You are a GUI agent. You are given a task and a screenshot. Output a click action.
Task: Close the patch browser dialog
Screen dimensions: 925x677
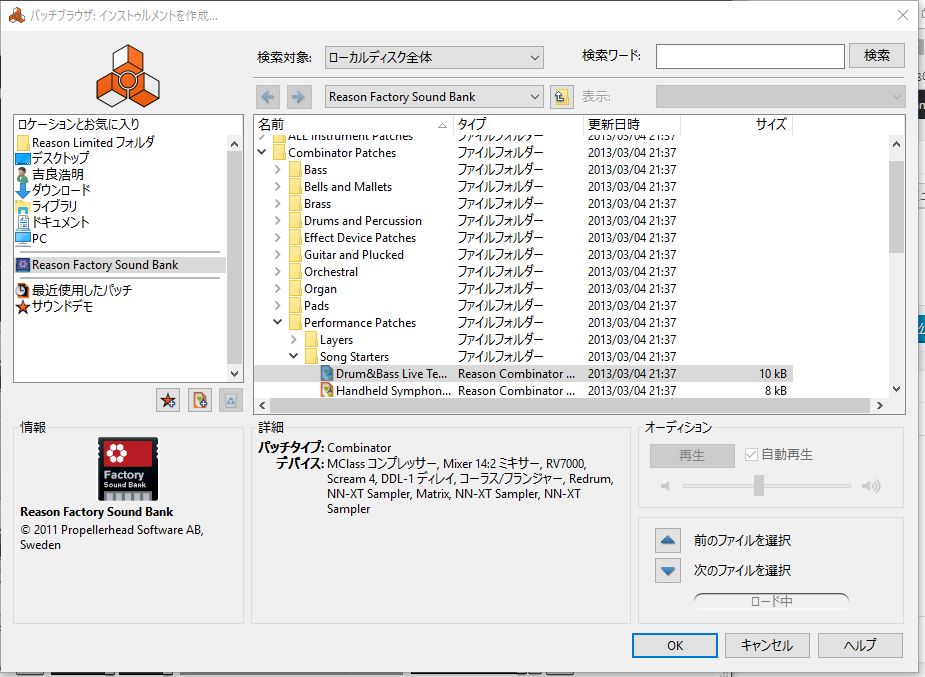[903, 15]
